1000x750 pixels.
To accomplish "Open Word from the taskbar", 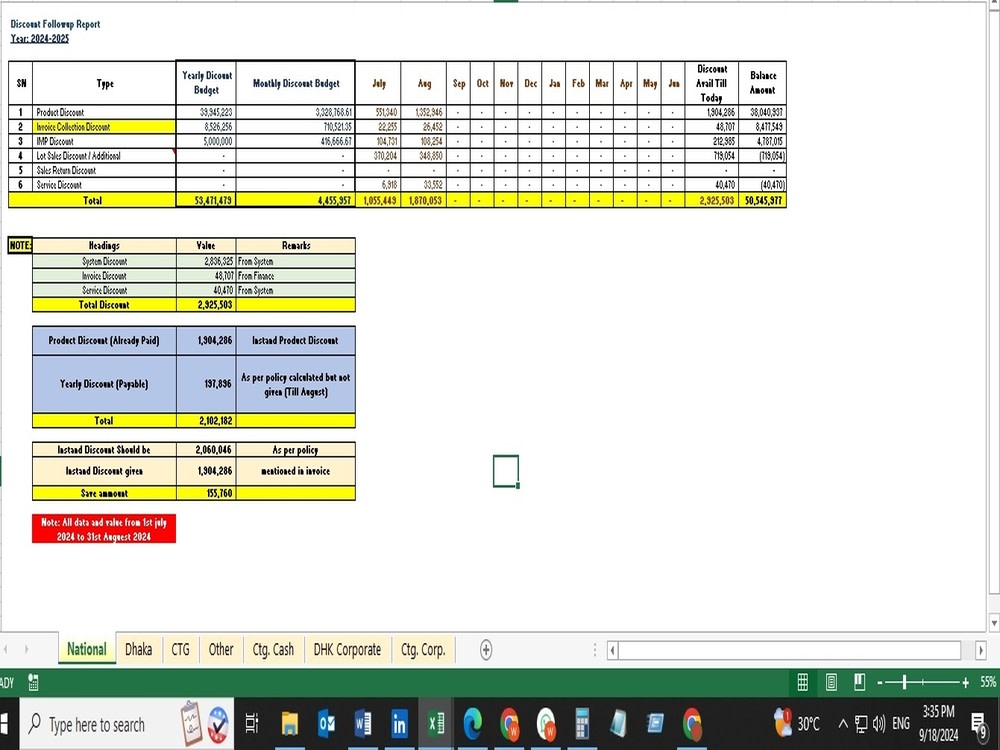I will tap(363, 724).
